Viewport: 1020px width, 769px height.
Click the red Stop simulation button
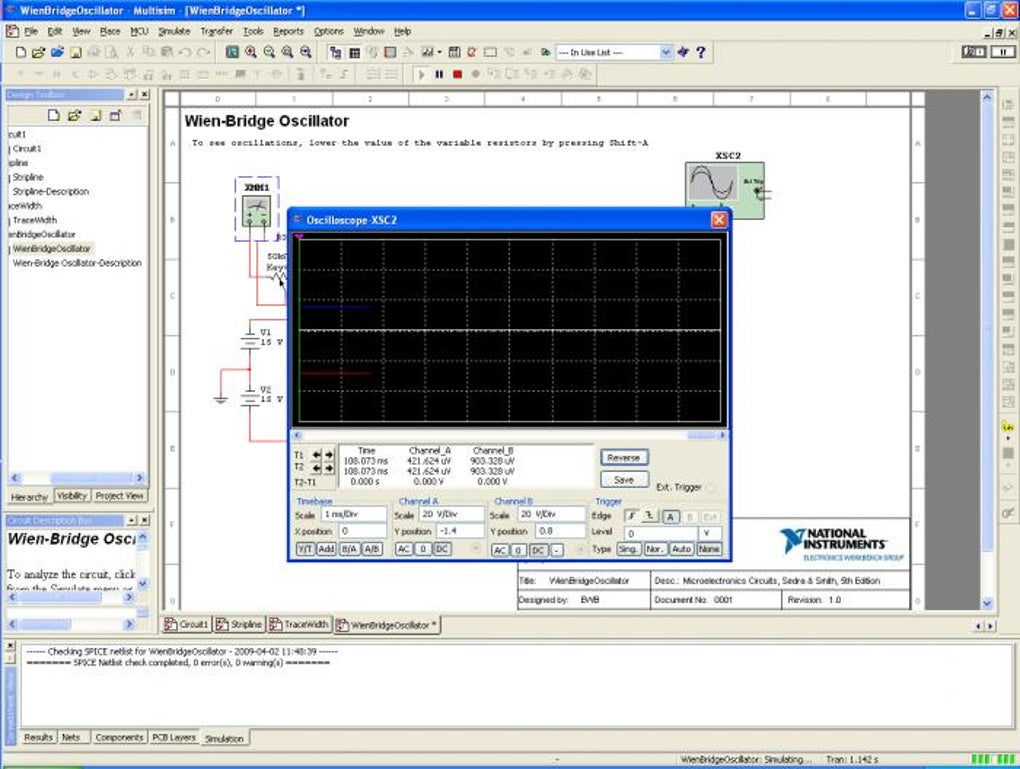pyautogui.click(x=457, y=74)
